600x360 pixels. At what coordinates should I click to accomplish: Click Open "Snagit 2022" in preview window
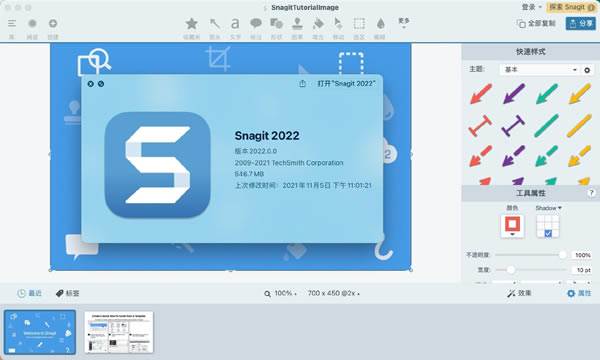(x=346, y=83)
